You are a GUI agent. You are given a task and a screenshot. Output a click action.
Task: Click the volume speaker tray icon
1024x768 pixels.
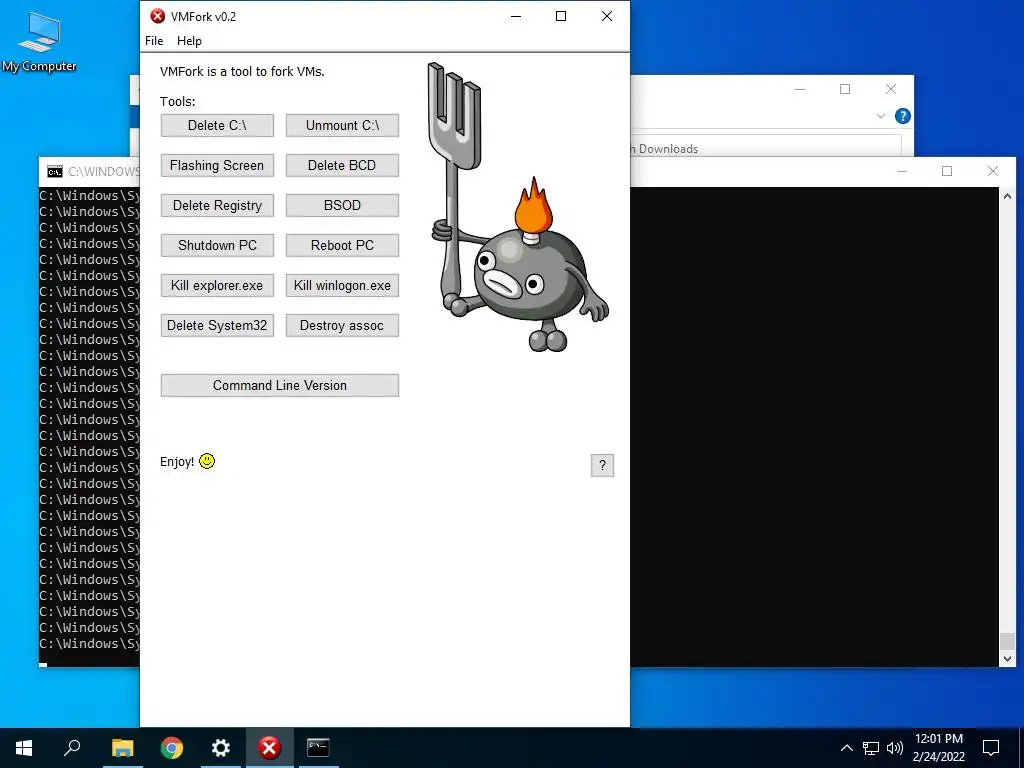click(x=895, y=748)
